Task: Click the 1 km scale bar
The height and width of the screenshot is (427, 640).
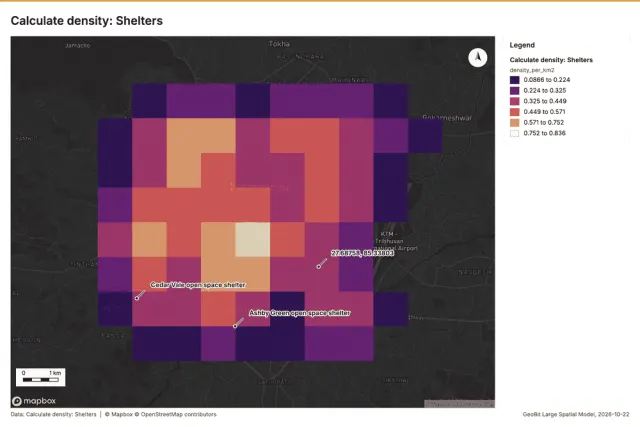Action: [40, 377]
